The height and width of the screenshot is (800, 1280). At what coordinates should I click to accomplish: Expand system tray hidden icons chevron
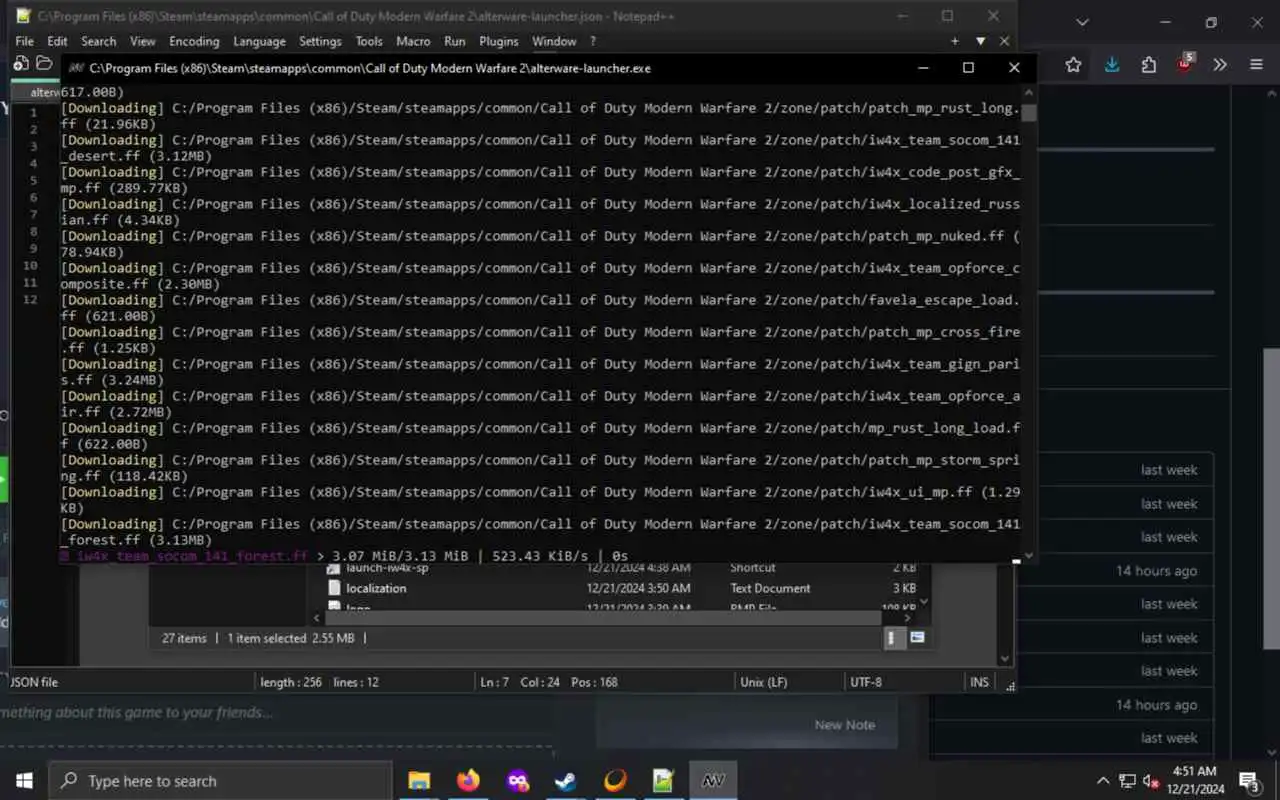1103,781
